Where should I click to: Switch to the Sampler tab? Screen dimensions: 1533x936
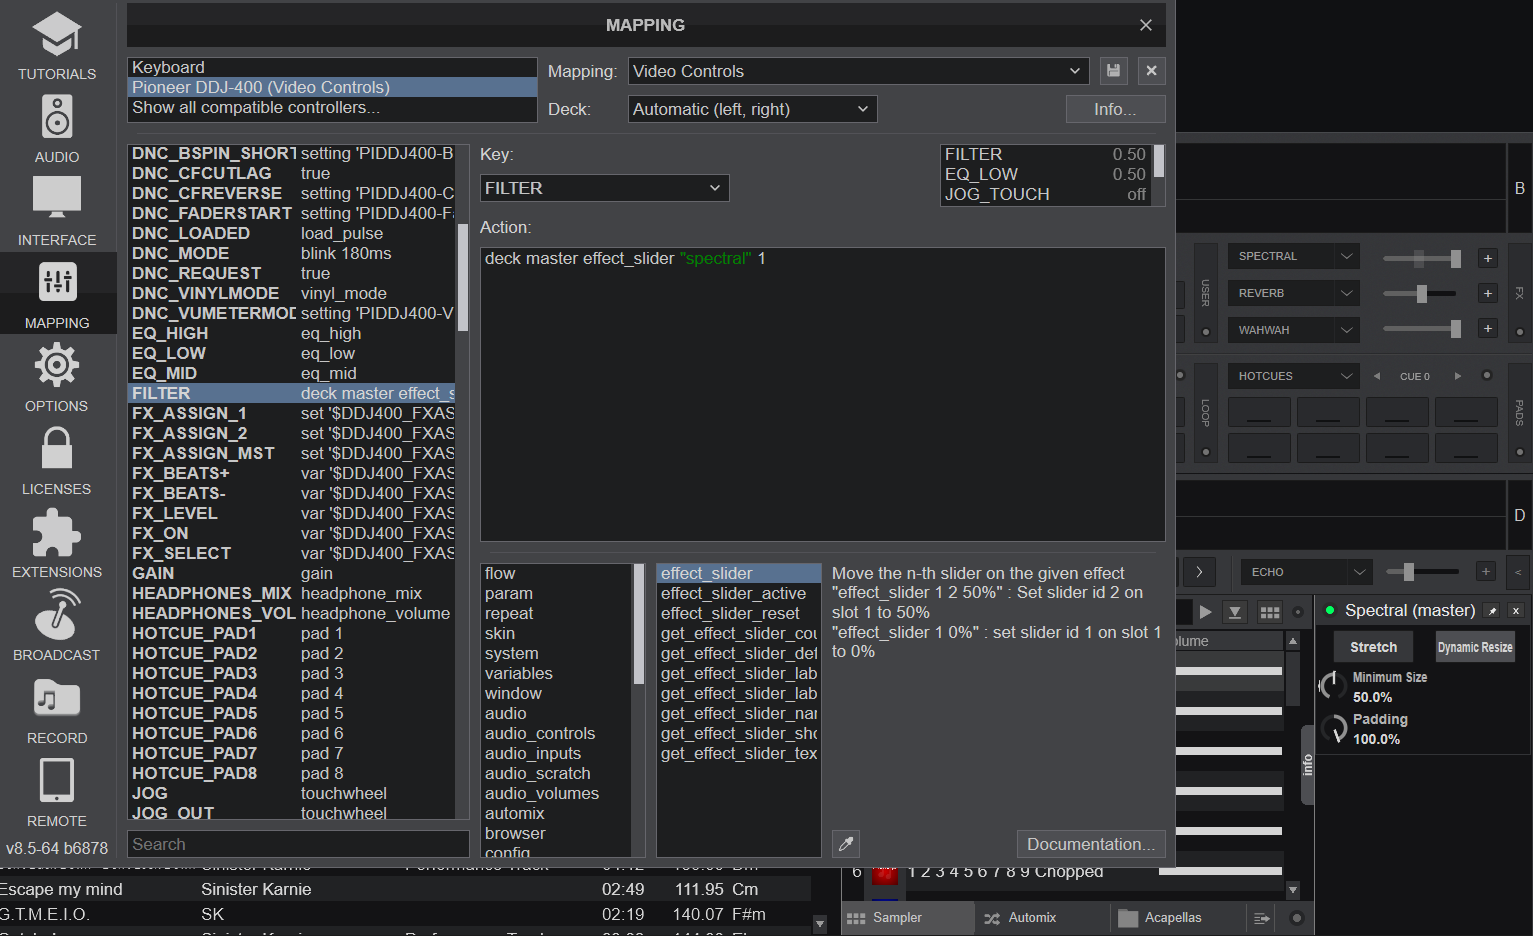(908, 918)
